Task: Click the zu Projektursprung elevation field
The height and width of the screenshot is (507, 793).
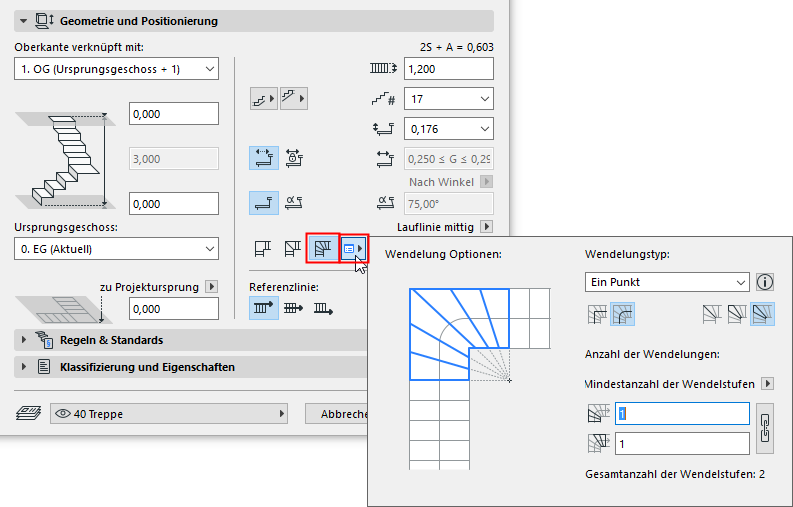Action: tap(174, 309)
